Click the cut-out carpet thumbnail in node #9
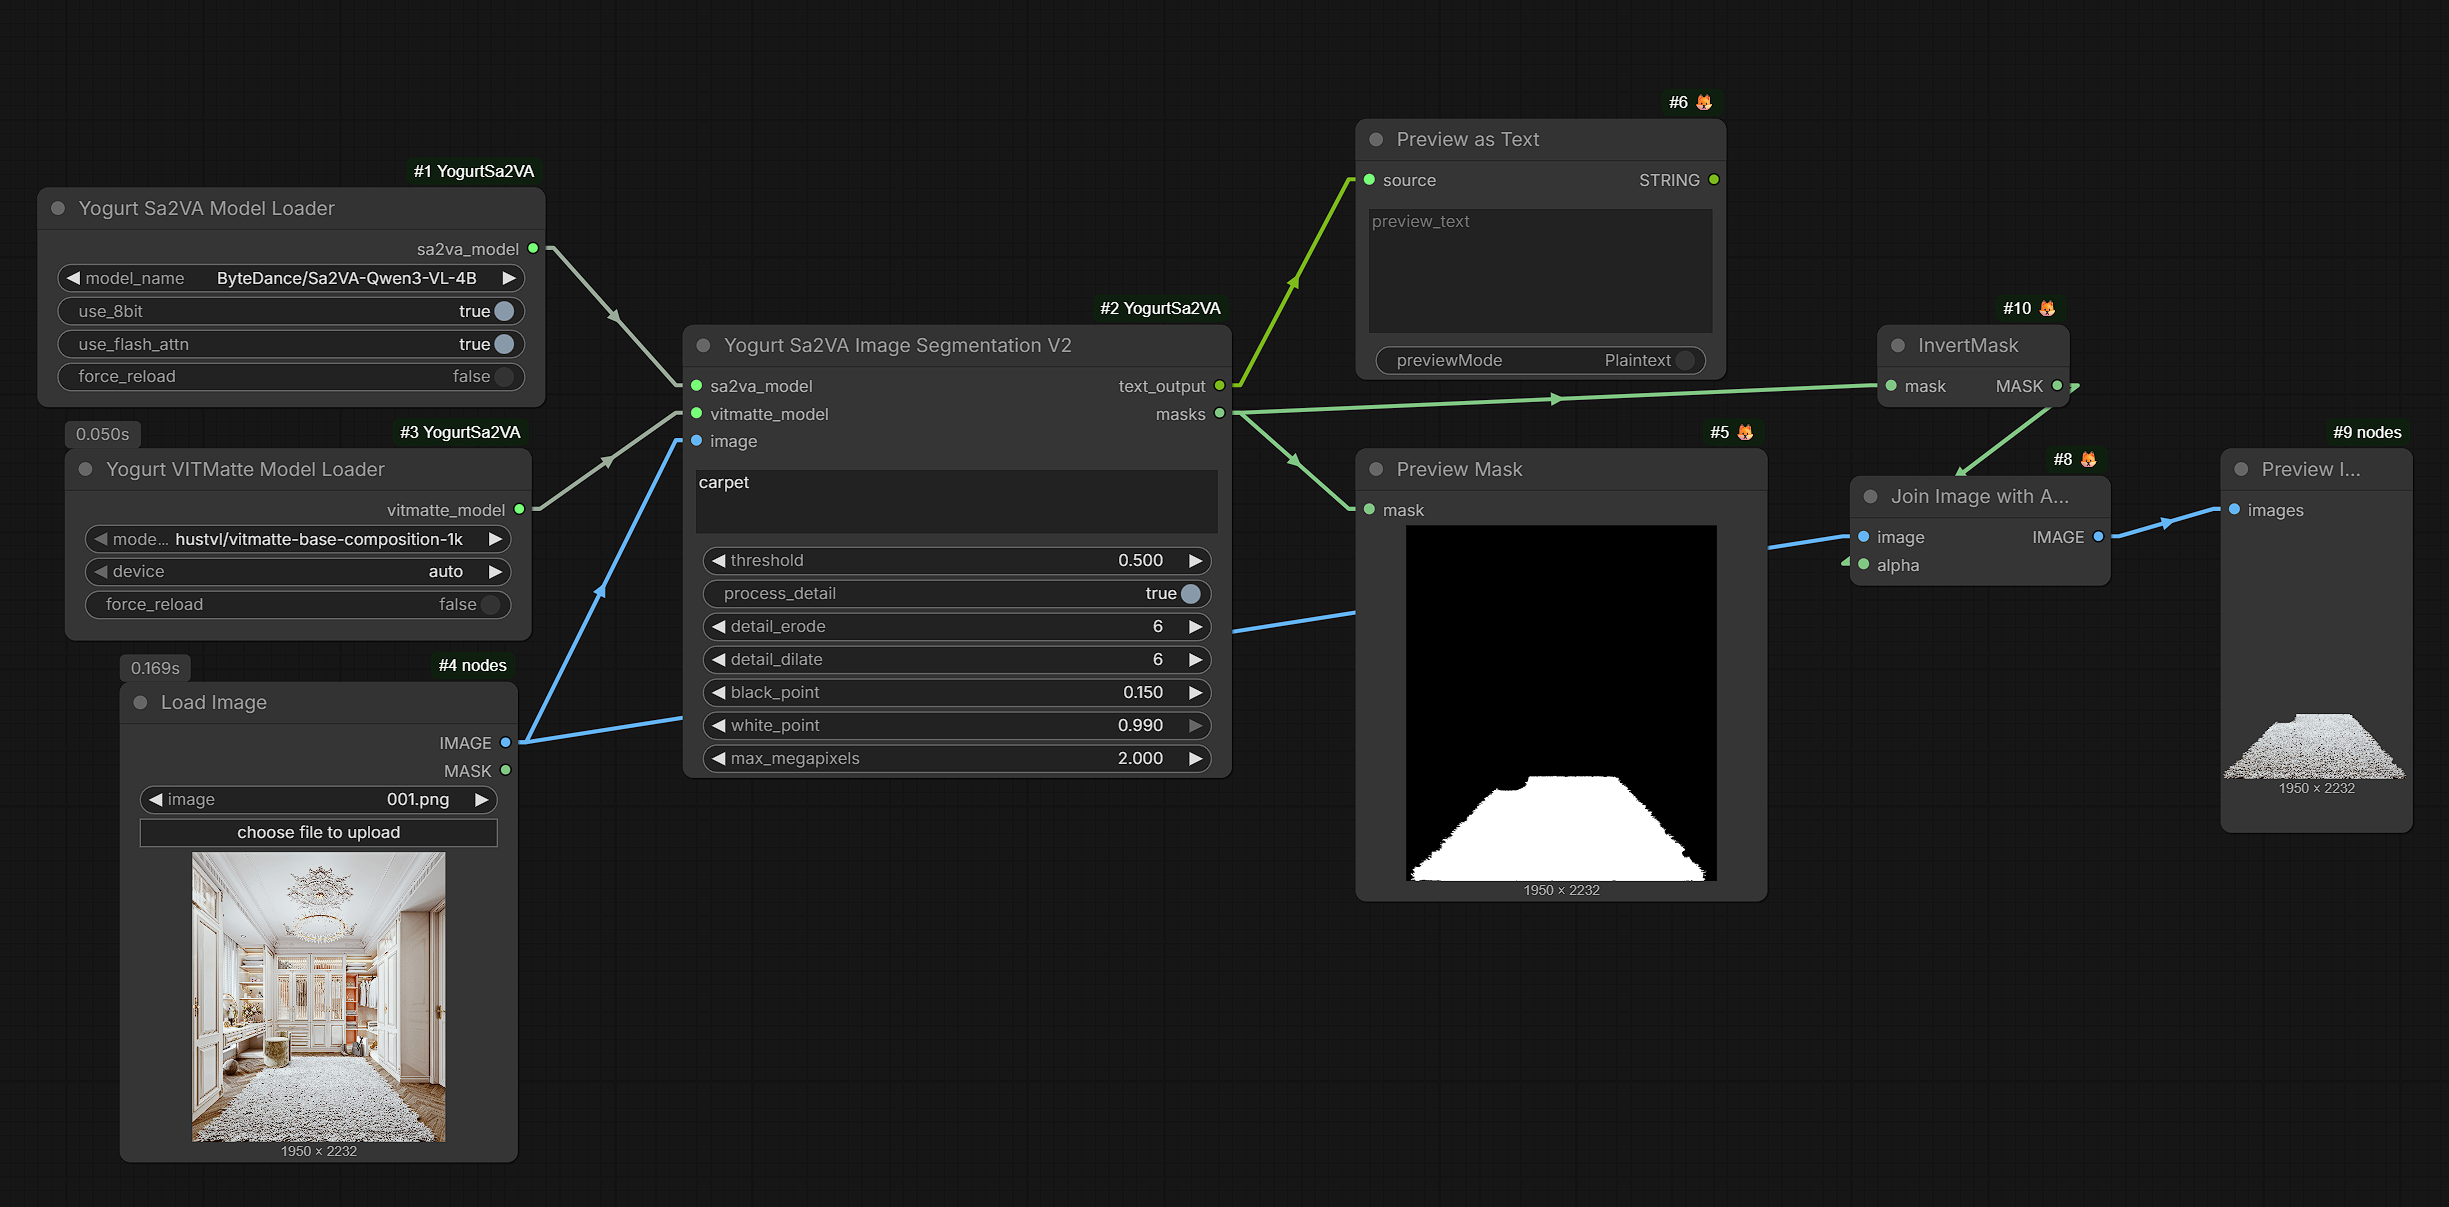The image size is (2449, 1207). [2316, 746]
